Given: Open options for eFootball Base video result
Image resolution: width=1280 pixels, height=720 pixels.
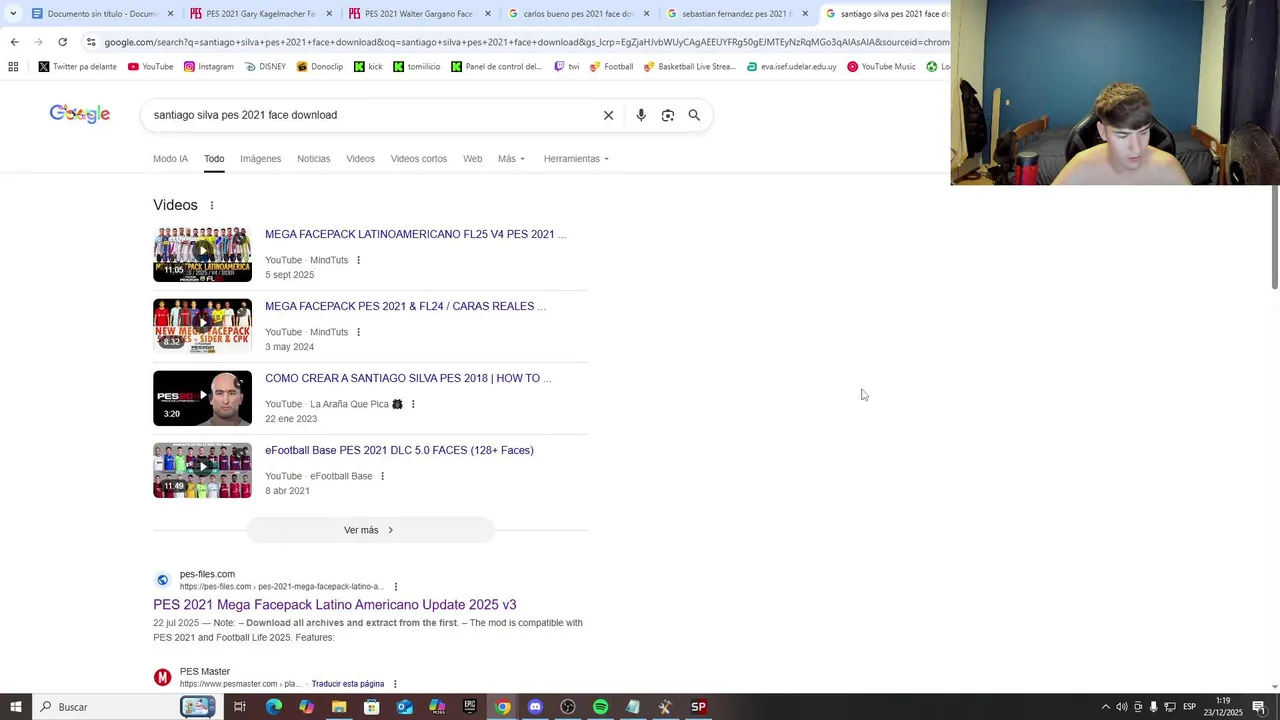Looking at the screenshot, I should point(382,476).
